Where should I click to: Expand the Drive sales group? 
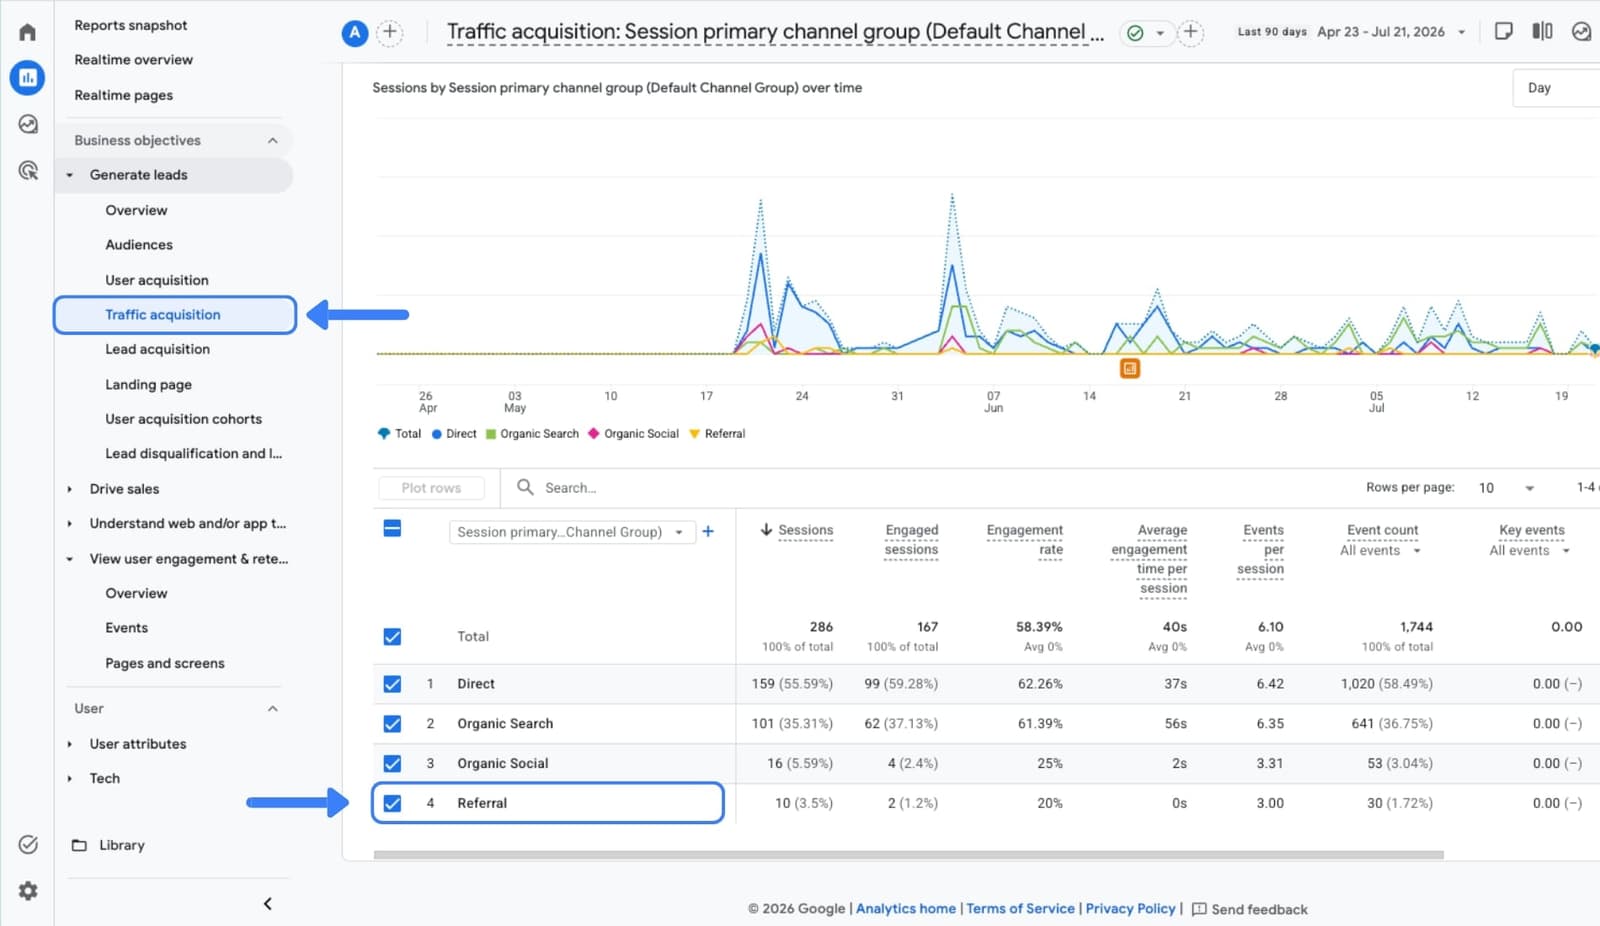(70, 490)
